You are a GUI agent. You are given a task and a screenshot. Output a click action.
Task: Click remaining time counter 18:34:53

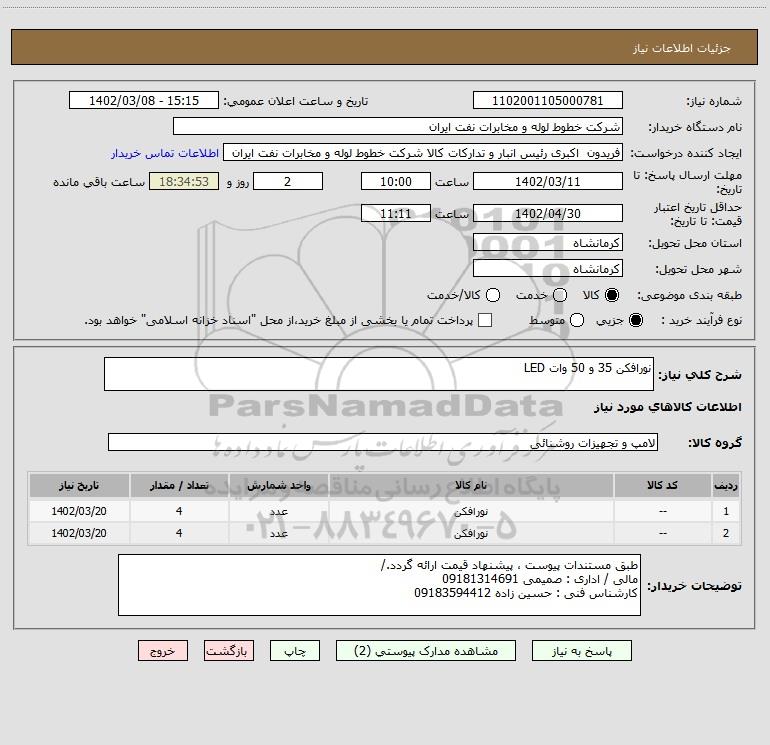coord(184,181)
